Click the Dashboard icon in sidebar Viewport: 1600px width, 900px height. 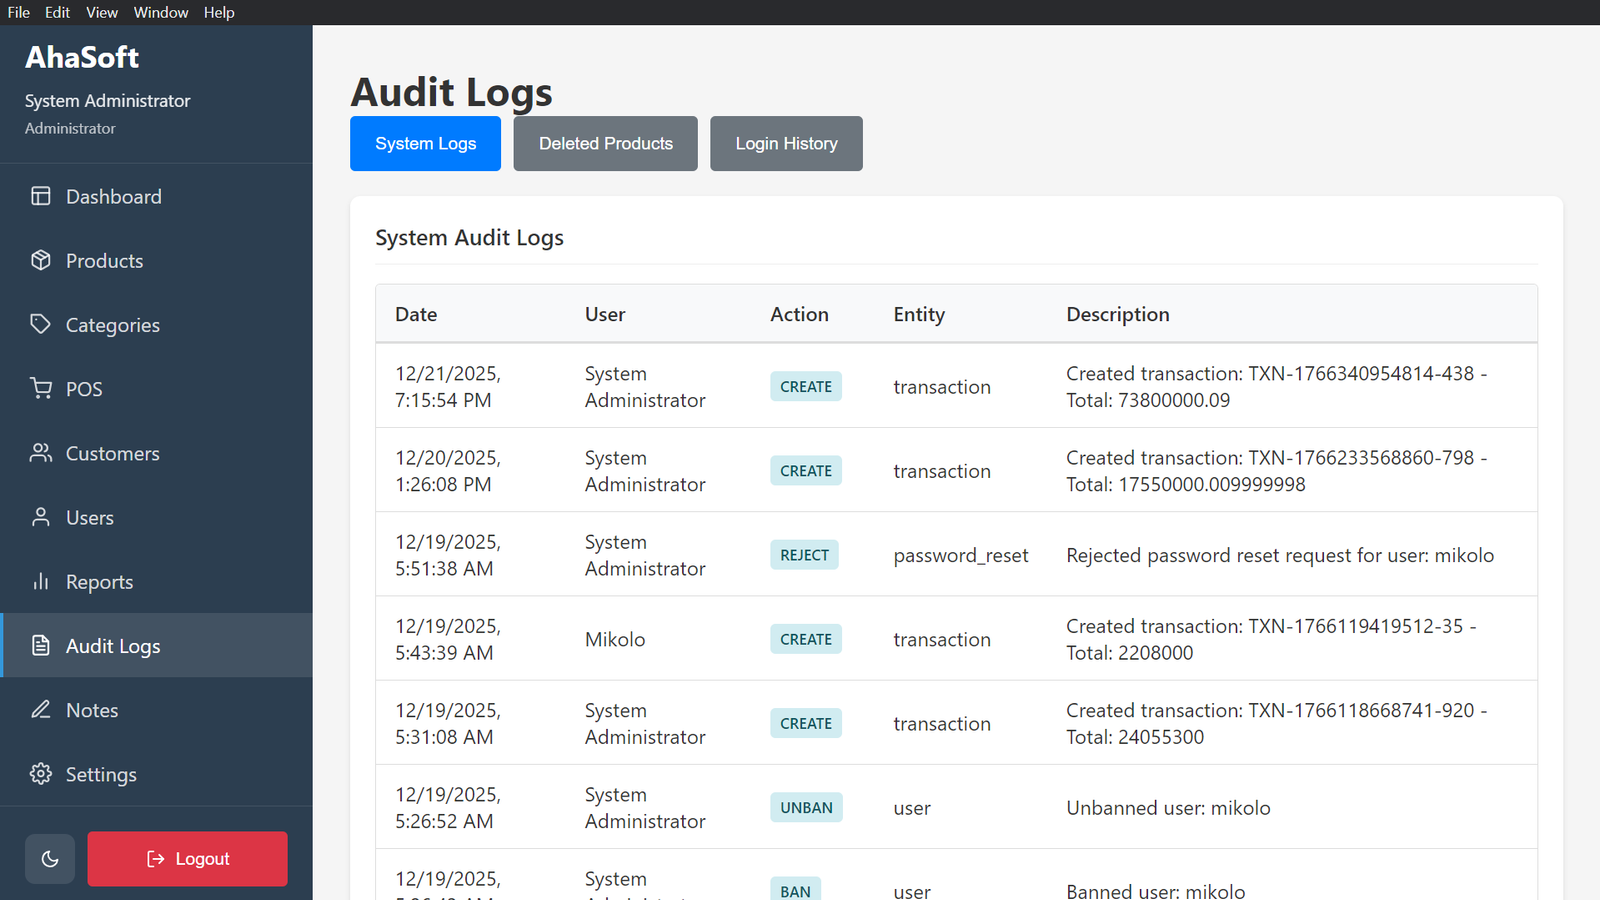(x=40, y=196)
